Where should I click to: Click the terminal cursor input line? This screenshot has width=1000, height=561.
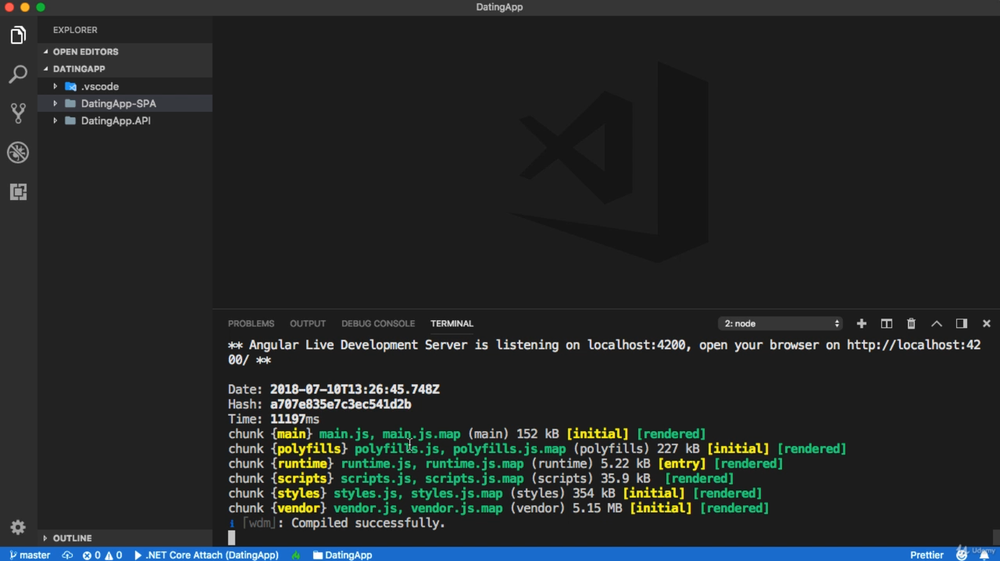[232, 538]
